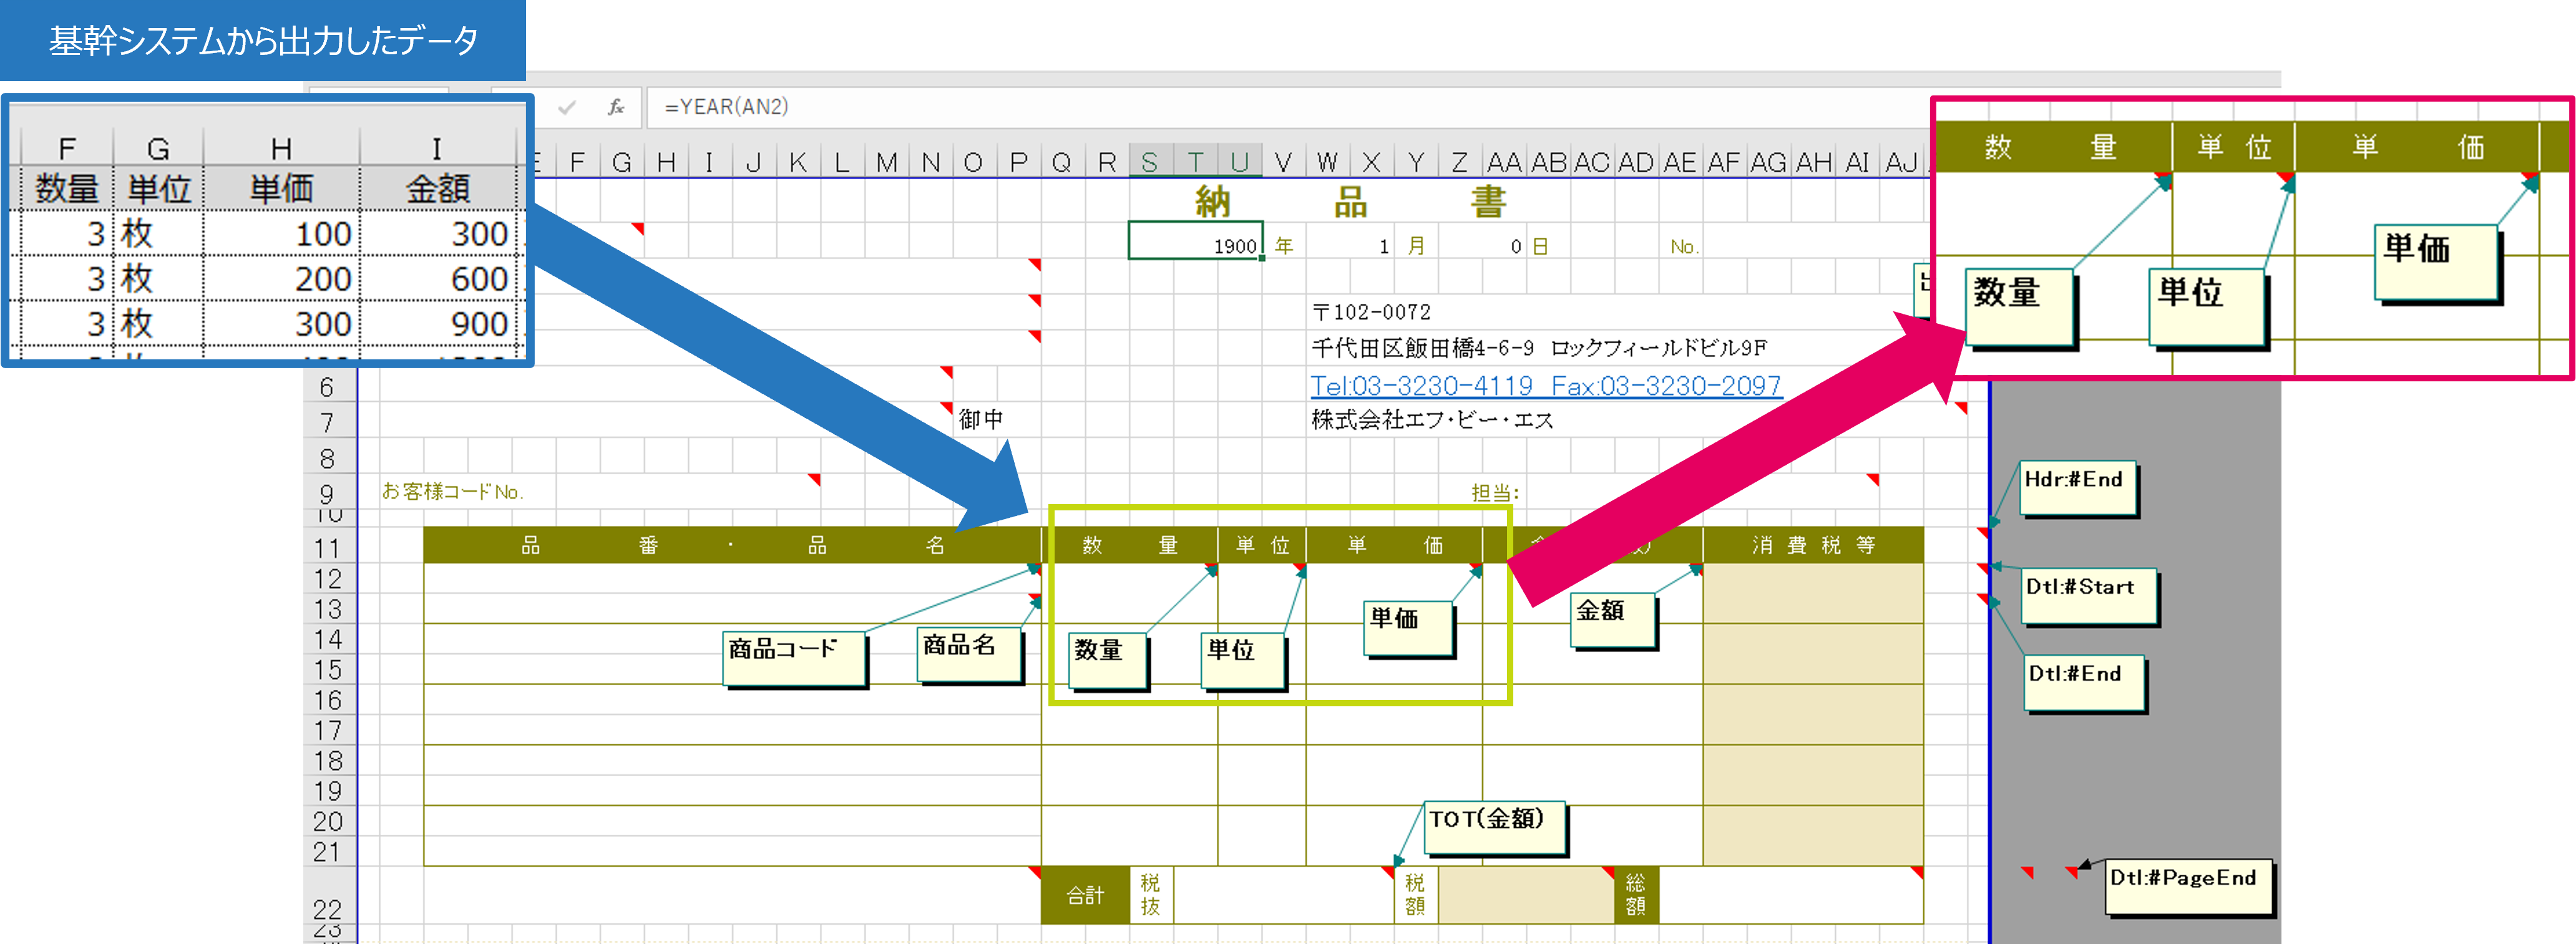Image resolution: width=2576 pixels, height=944 pixels.
Task: Select column header S
Action: click(1150, 161)
